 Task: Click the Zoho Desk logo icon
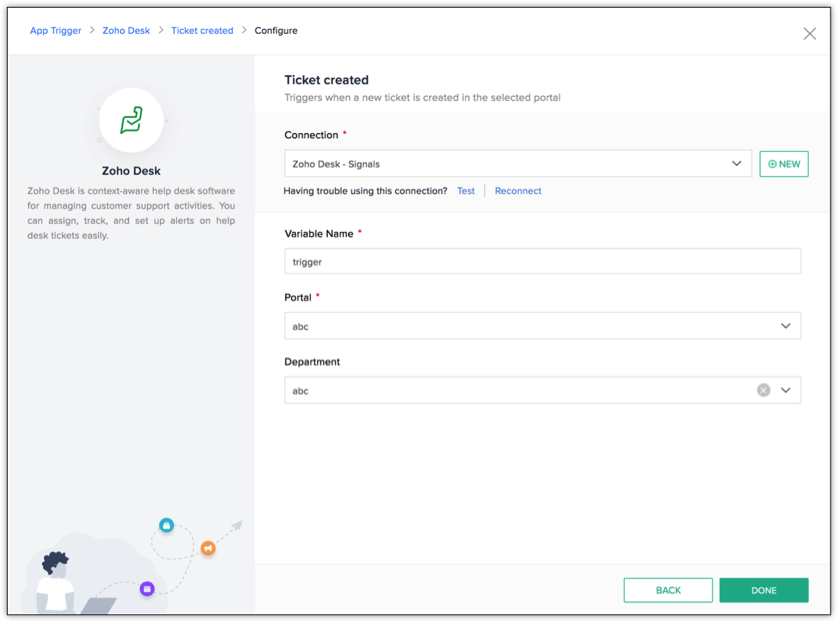(x=131, y=120)
